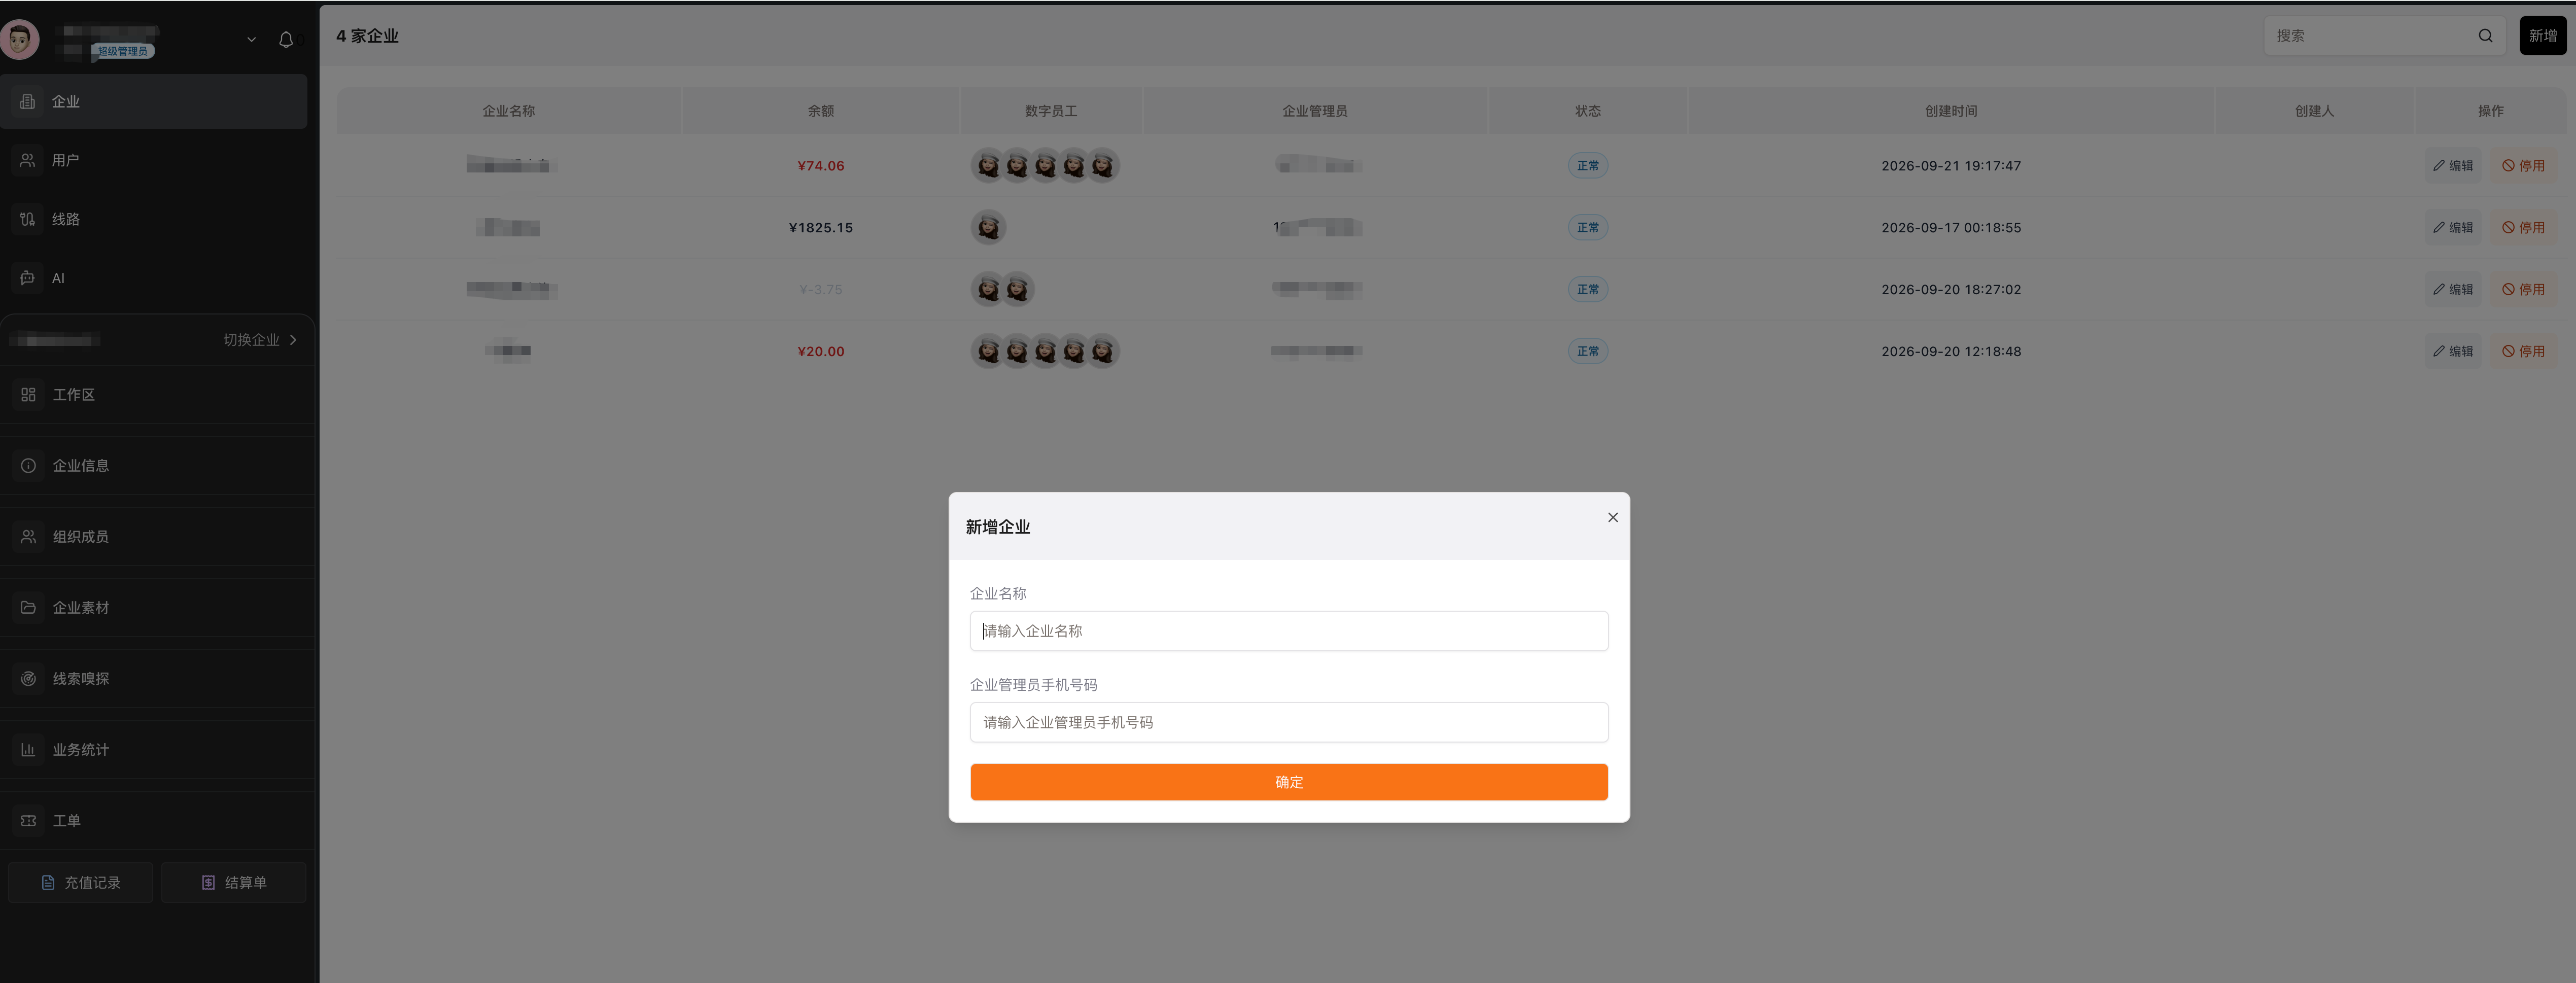Open 结算单 at the sidebar bottom
The width and height of the screenshot is (2576, 983).
click(234, 883)
